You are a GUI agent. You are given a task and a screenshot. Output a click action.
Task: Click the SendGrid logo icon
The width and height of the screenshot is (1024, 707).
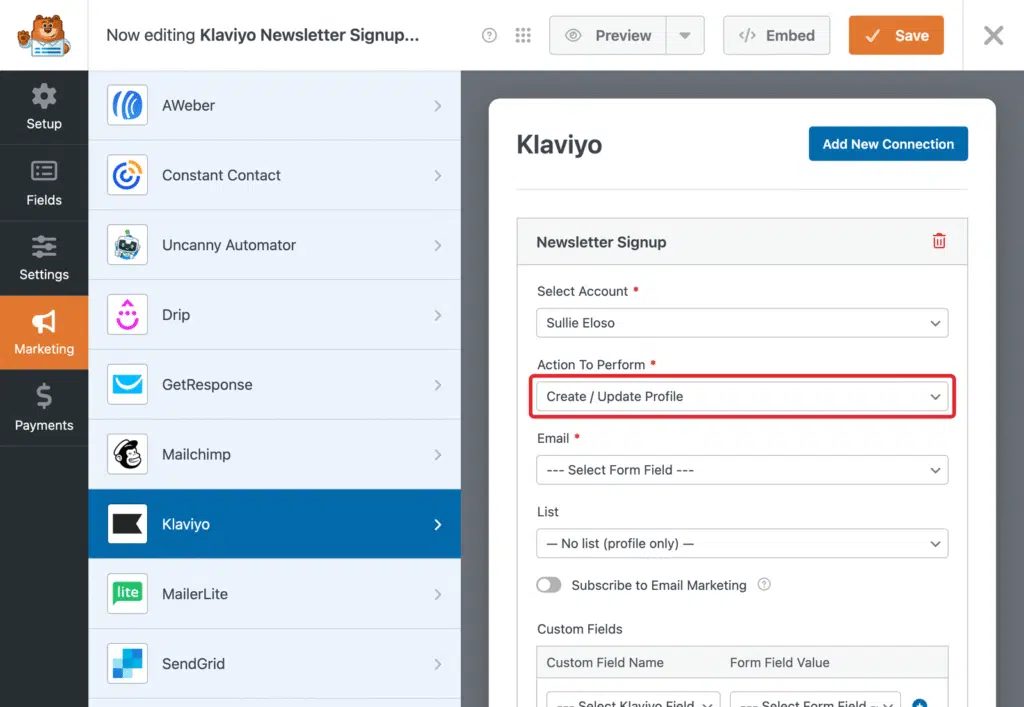tap(127, 664)
